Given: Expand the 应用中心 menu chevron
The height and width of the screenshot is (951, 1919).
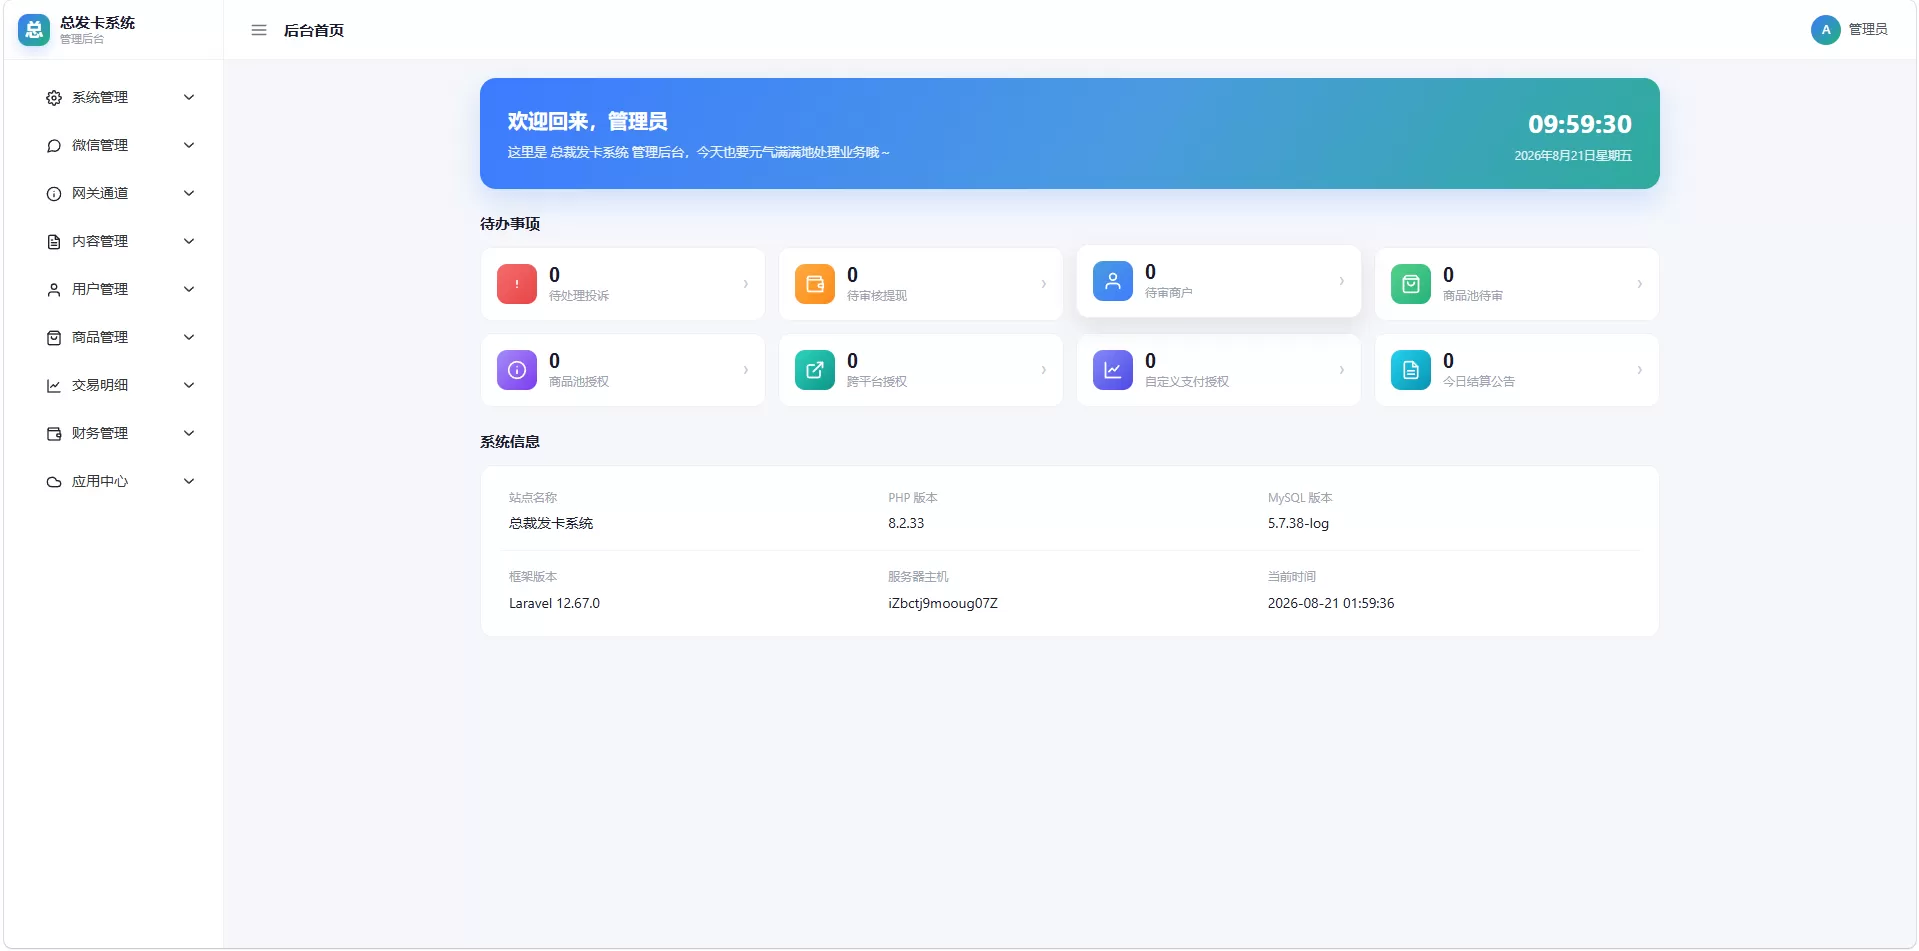Looking at the screenshot, I should pyautogui.click(x=189, y=481).
